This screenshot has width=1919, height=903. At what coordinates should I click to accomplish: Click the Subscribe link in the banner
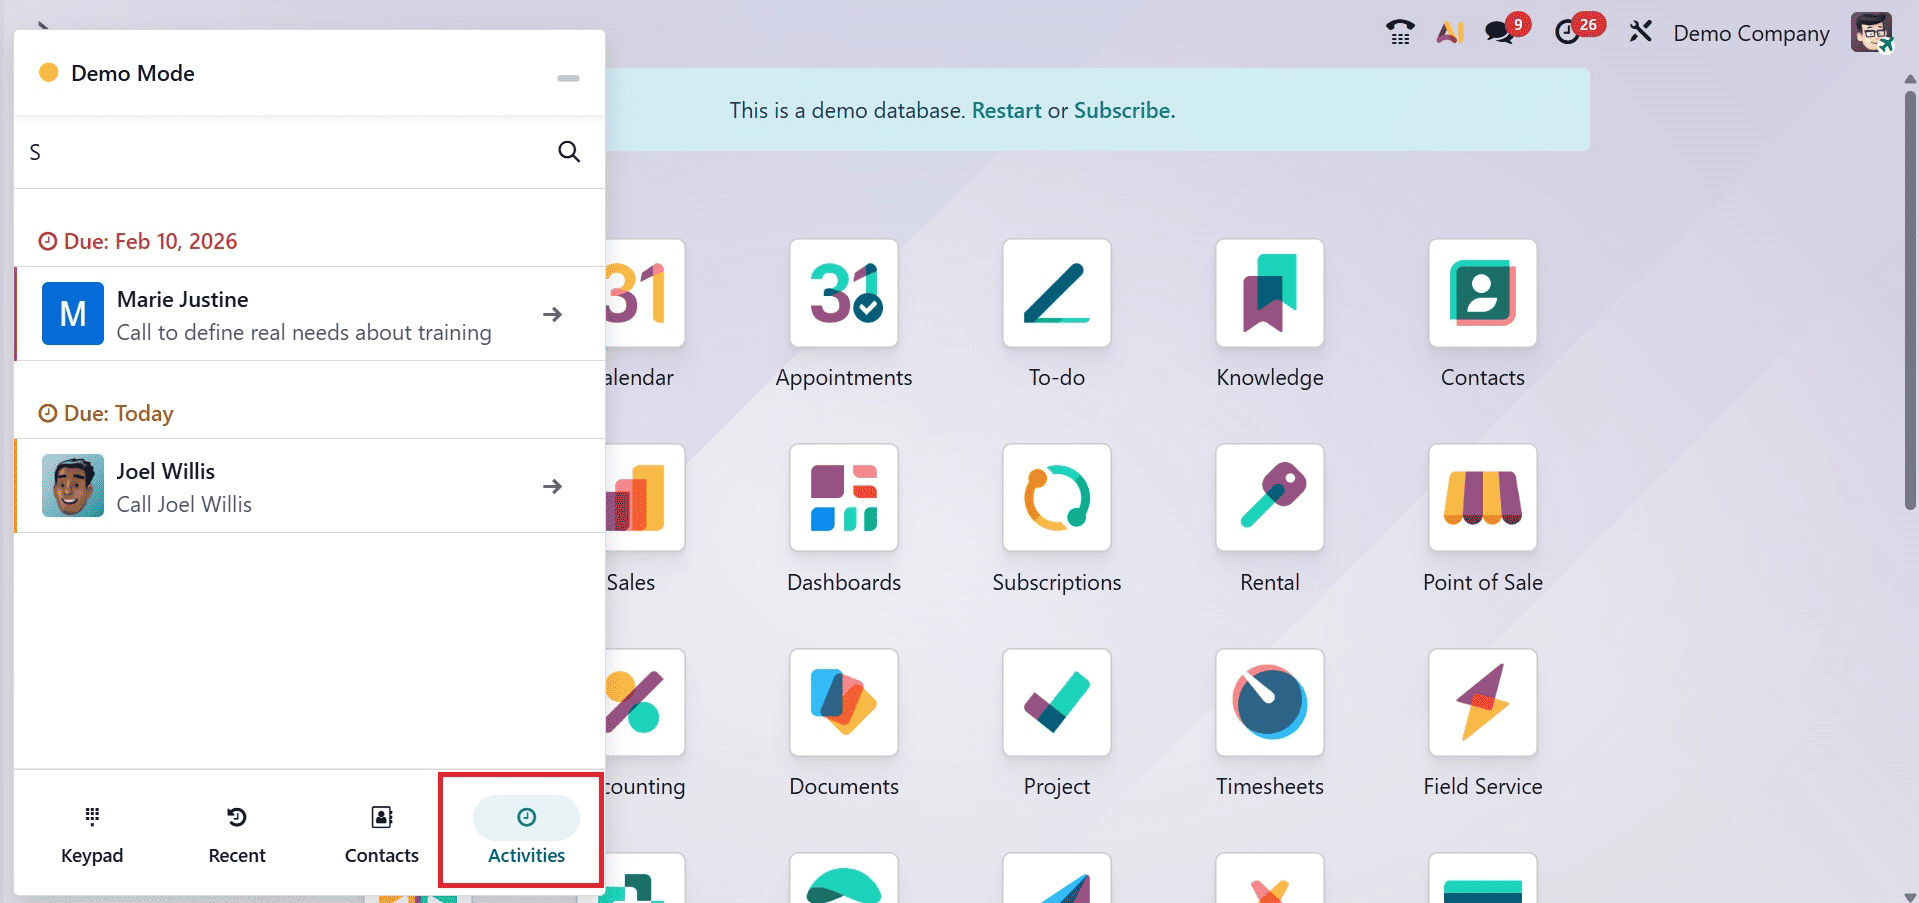pyautogui.click(x=1122, y=110)
